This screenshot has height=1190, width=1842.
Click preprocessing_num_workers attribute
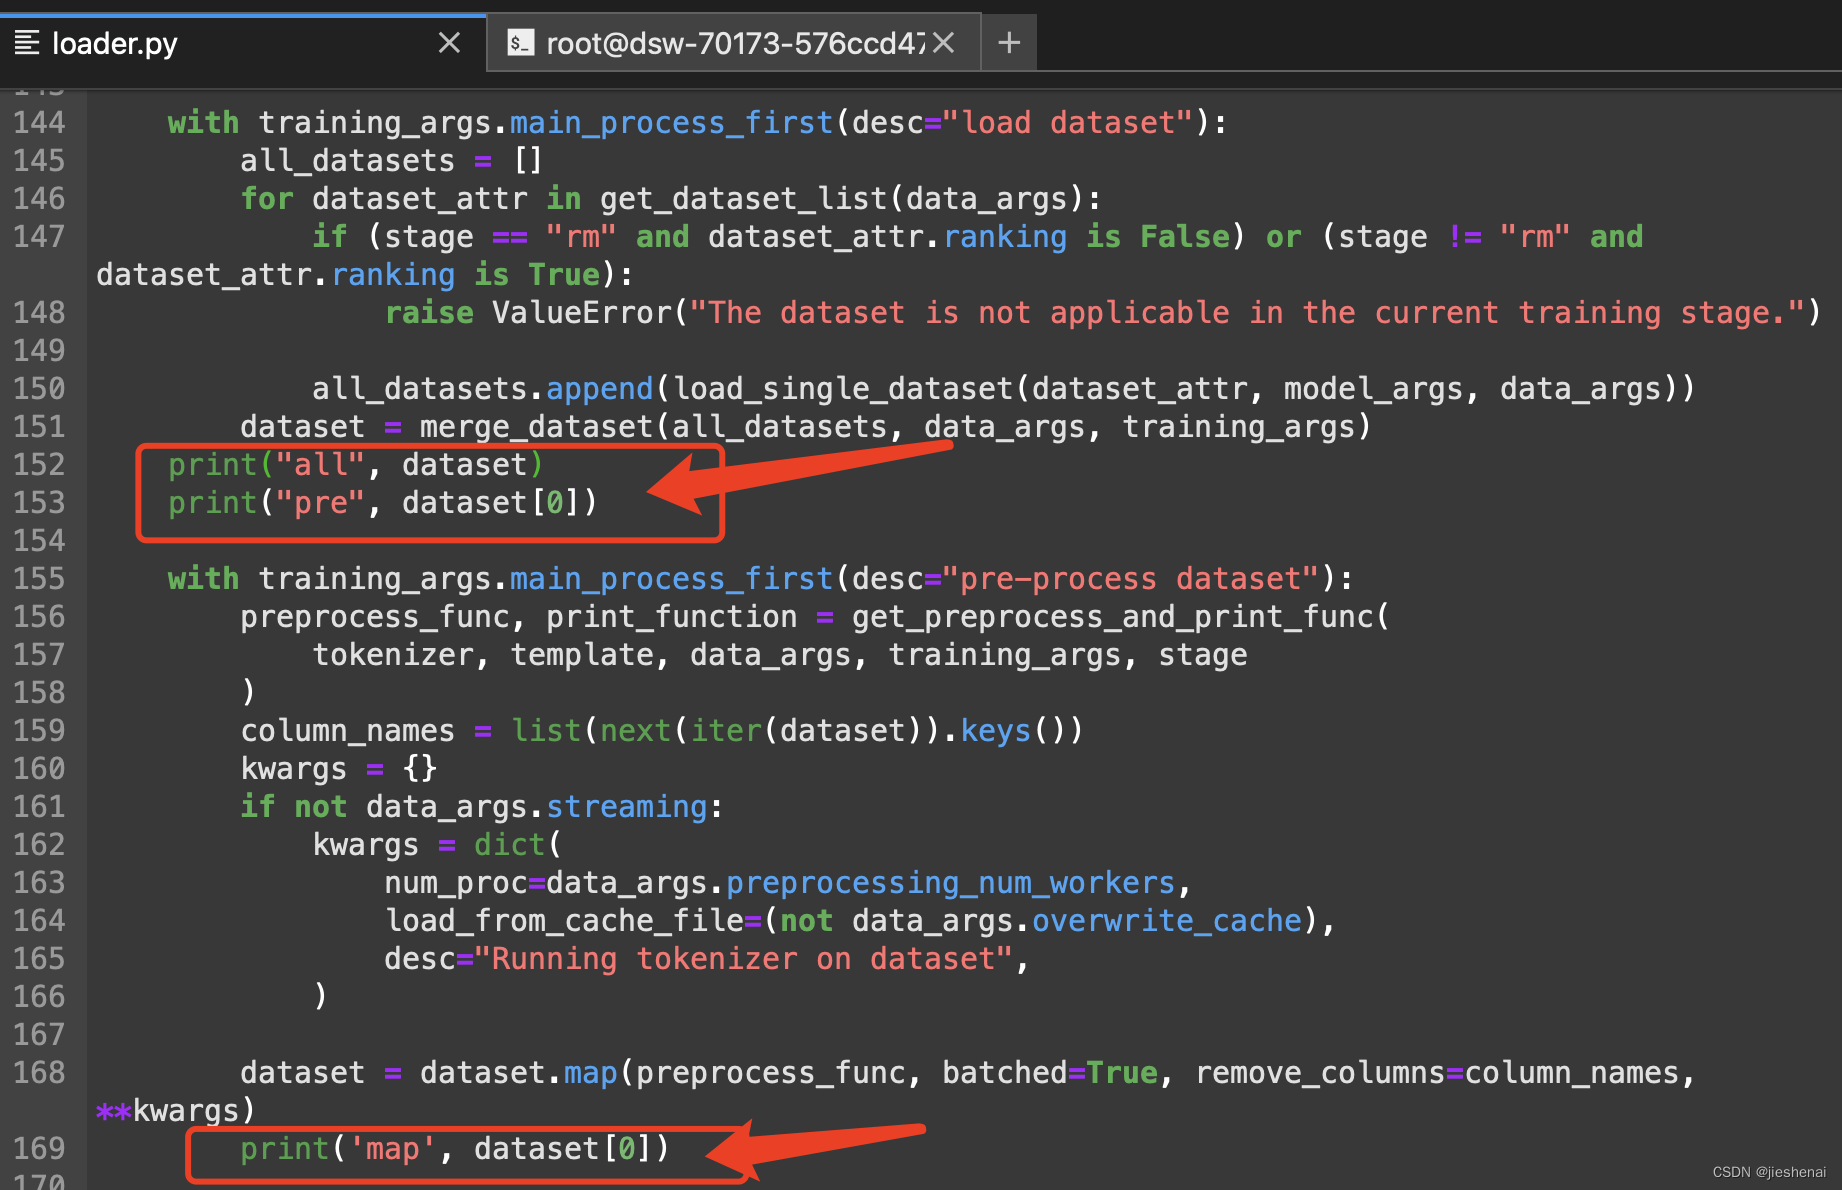[950, 882]
